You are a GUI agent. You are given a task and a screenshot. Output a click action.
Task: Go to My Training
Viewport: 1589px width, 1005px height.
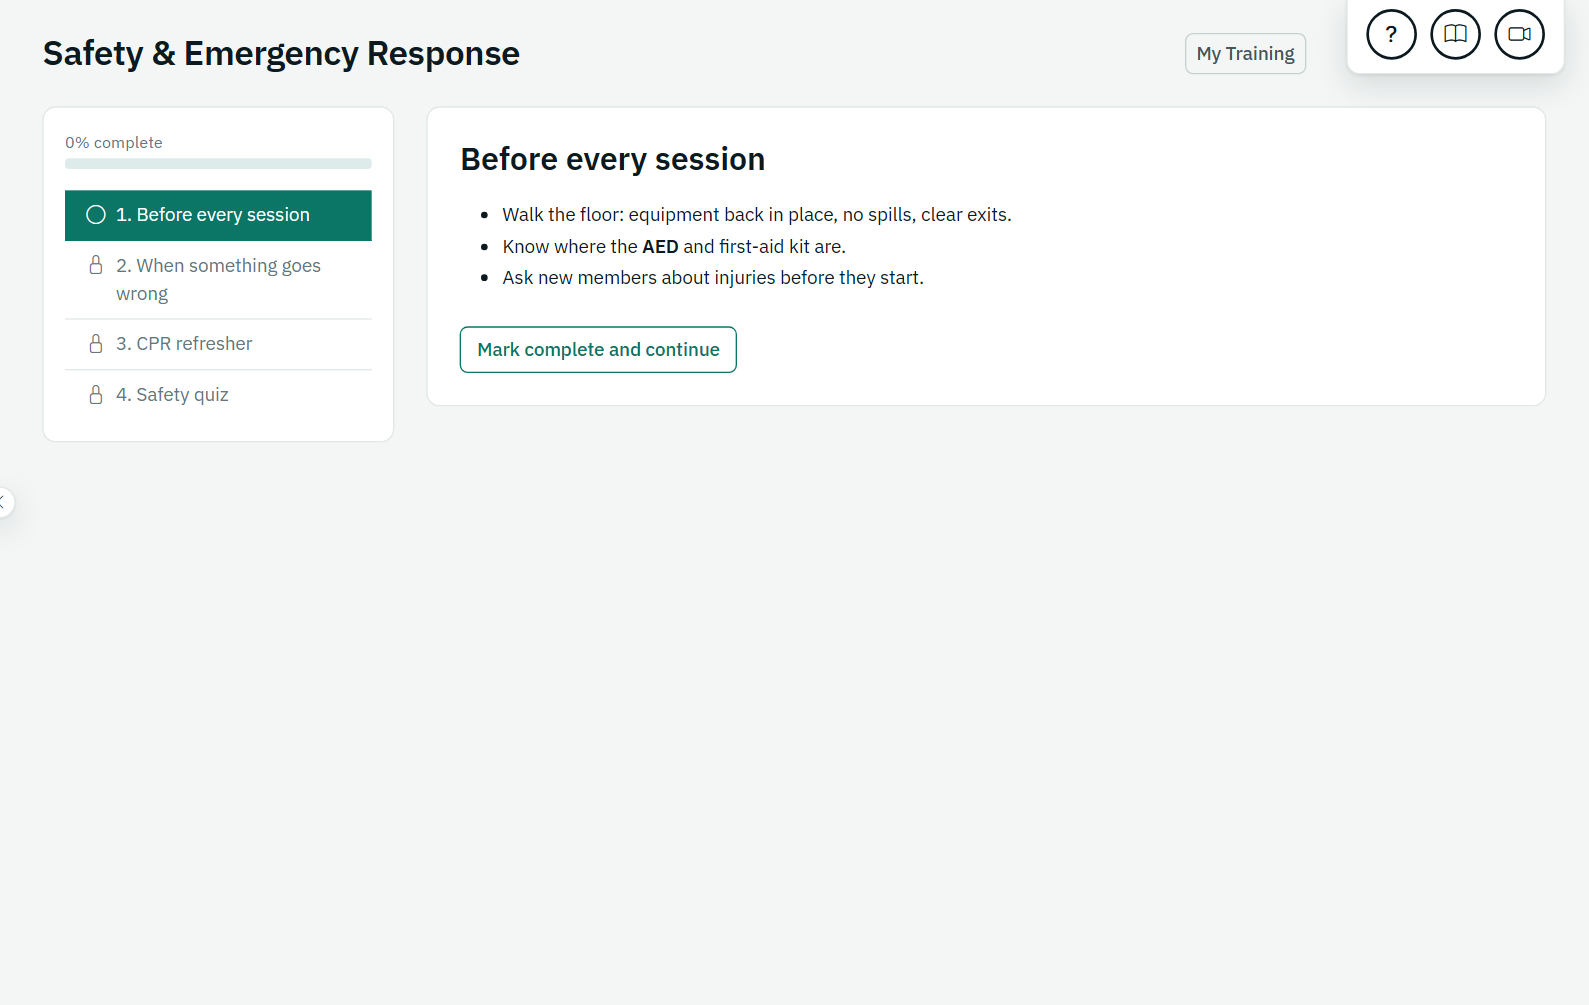coord(1245,54)
